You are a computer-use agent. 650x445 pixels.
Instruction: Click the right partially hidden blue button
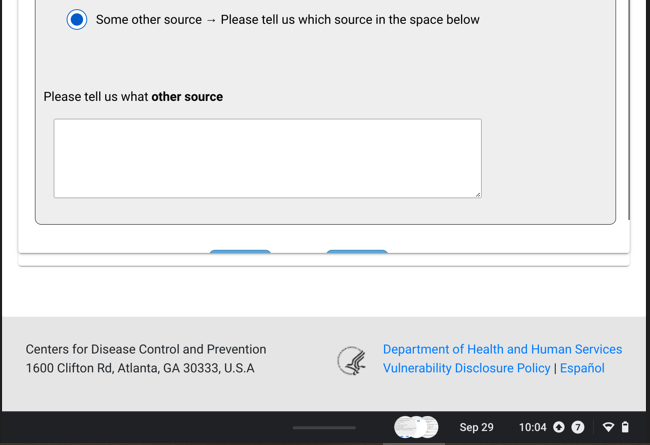[357, 253]
